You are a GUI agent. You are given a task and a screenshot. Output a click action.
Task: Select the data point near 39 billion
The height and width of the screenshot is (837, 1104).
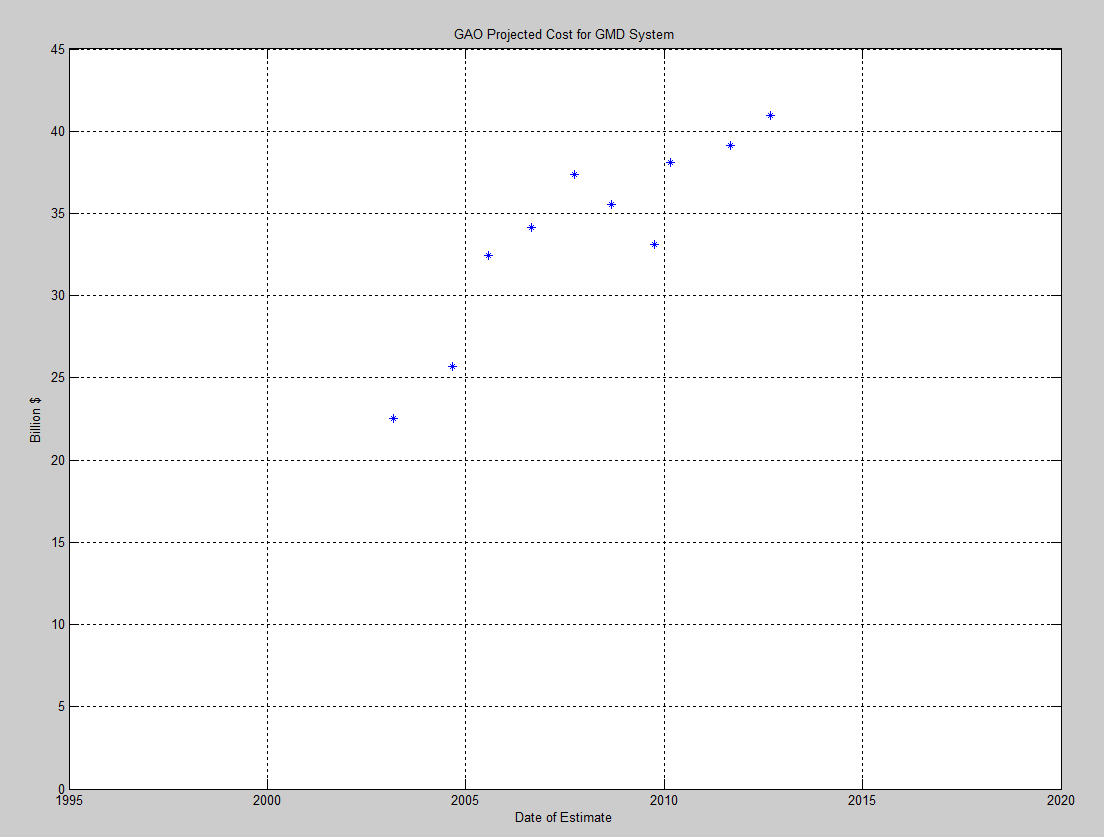tap(730, 145)
